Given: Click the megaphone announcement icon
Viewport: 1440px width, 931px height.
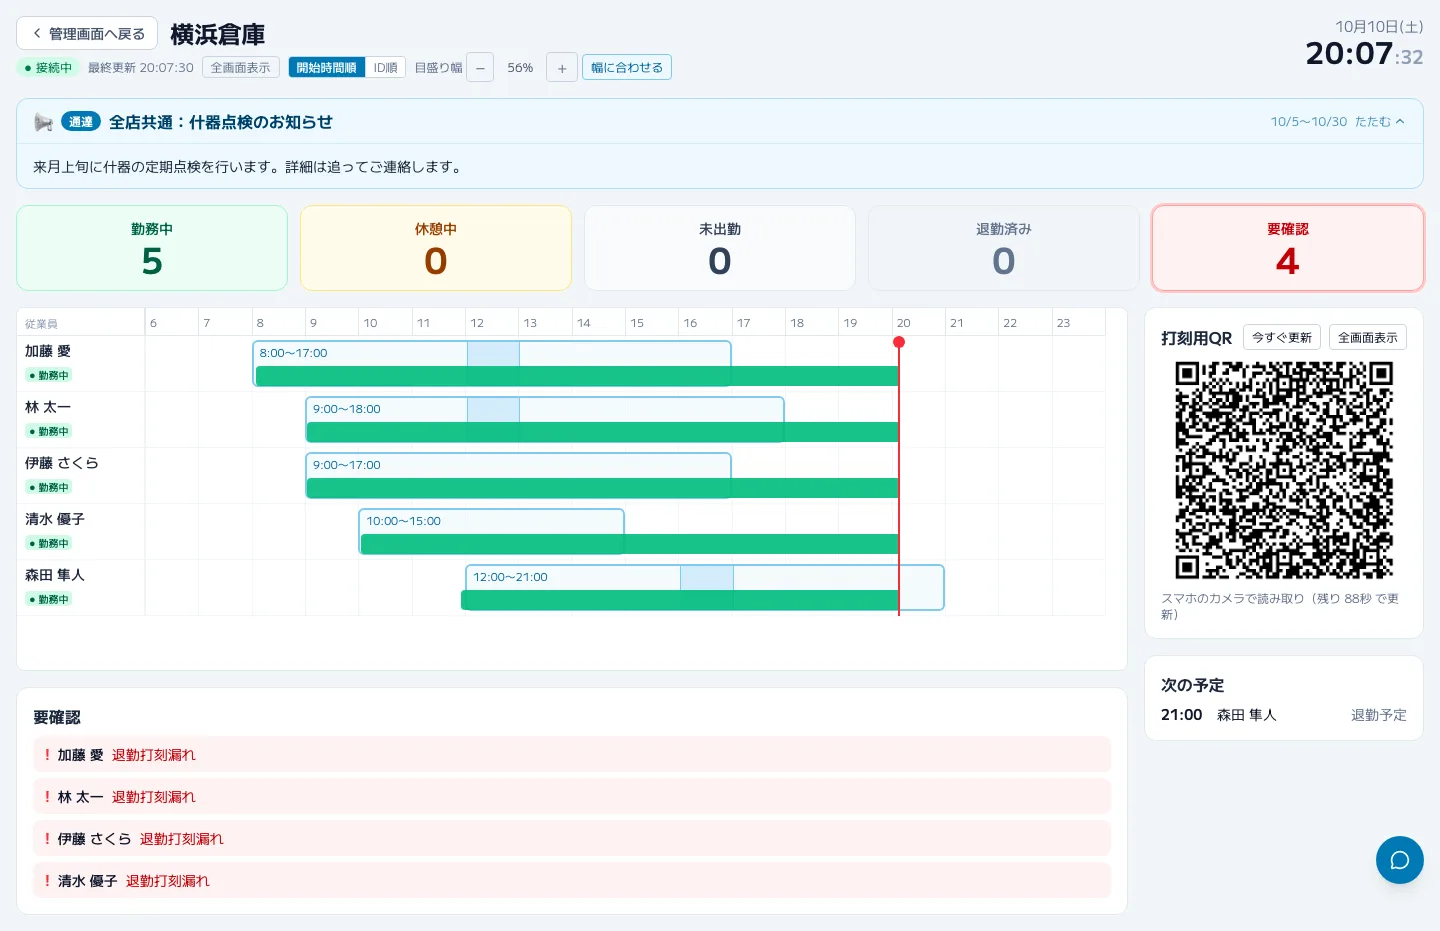Looking at the screenshot, I should coord(43,122).
